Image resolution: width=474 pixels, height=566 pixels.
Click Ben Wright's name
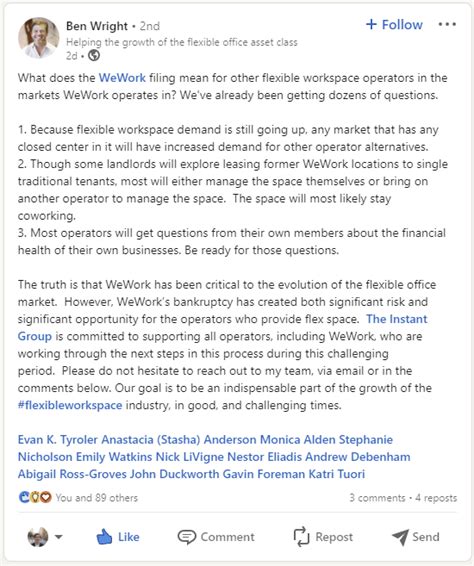(x=97, y=26)
